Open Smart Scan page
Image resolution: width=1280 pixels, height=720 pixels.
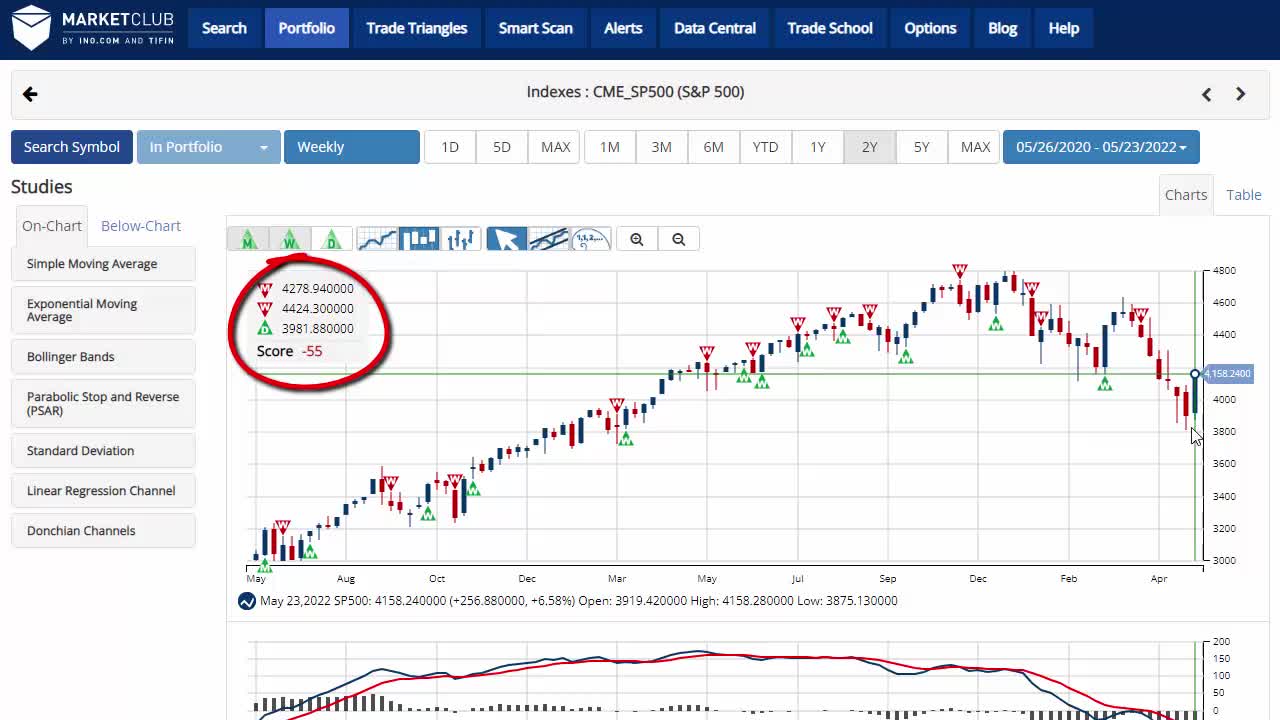click(535, 28)
